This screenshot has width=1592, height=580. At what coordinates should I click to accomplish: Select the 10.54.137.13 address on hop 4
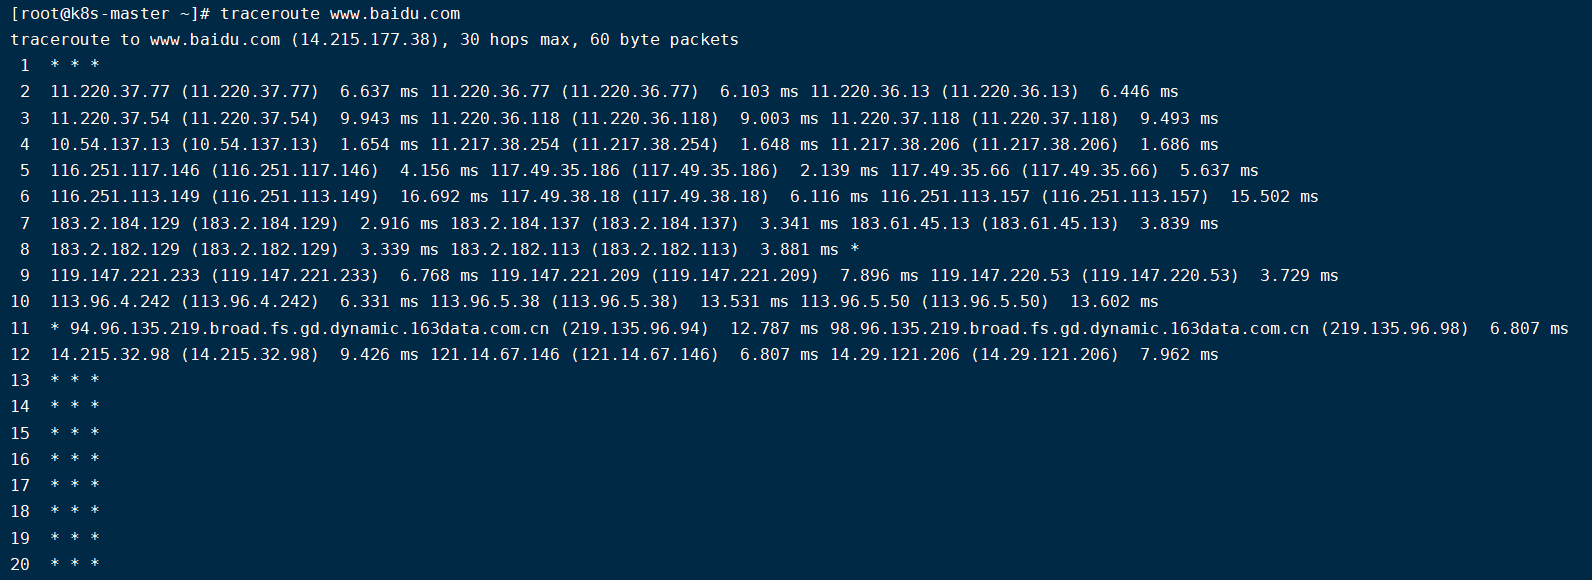tap(110, 145)
